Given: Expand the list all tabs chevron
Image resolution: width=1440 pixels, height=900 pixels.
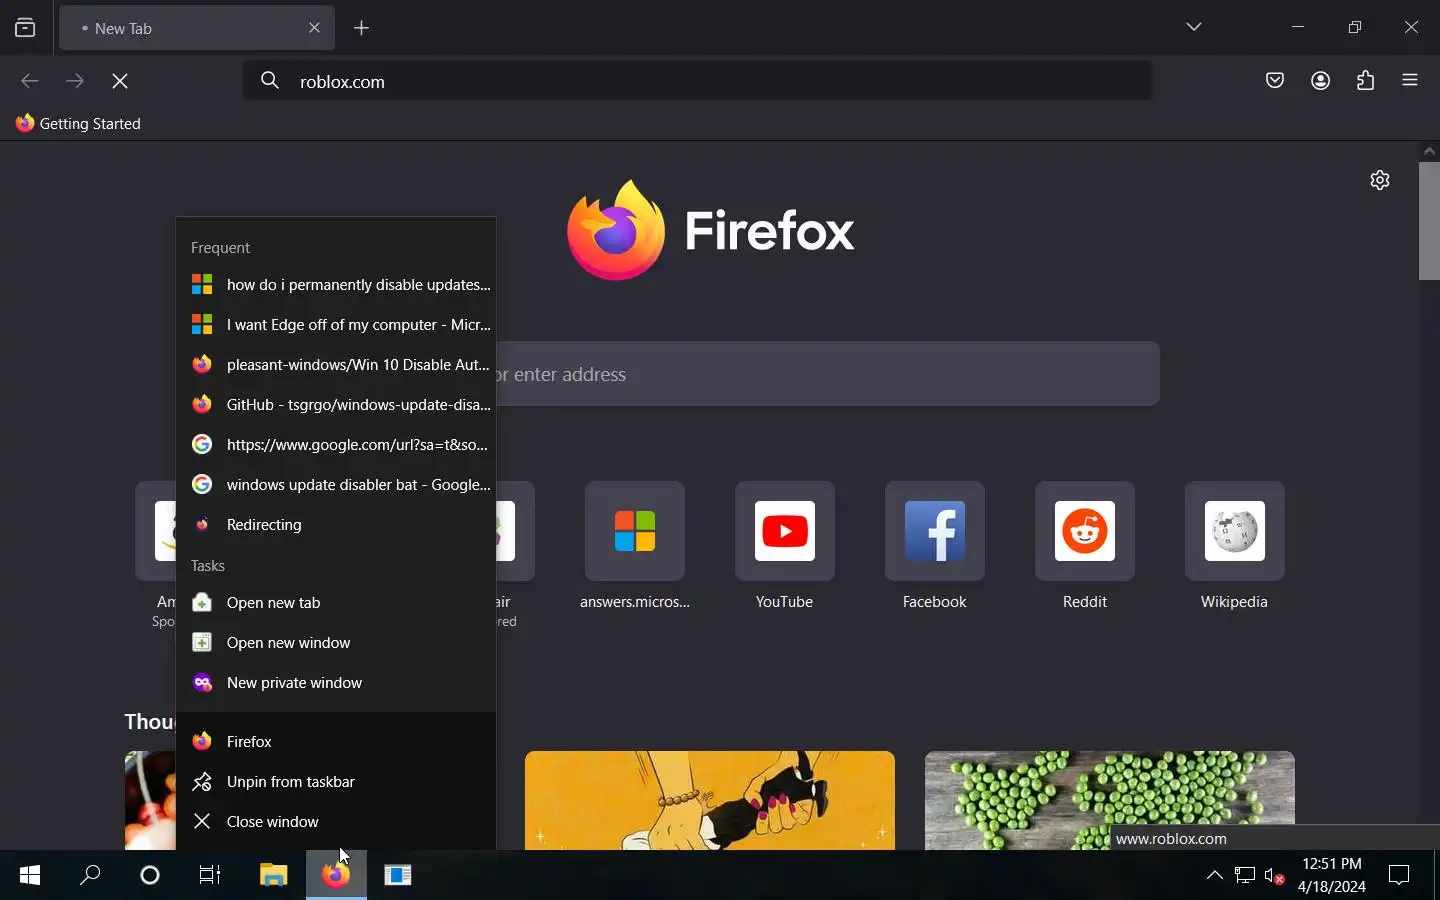Looking at the screenshot, I should point(1195,28).
